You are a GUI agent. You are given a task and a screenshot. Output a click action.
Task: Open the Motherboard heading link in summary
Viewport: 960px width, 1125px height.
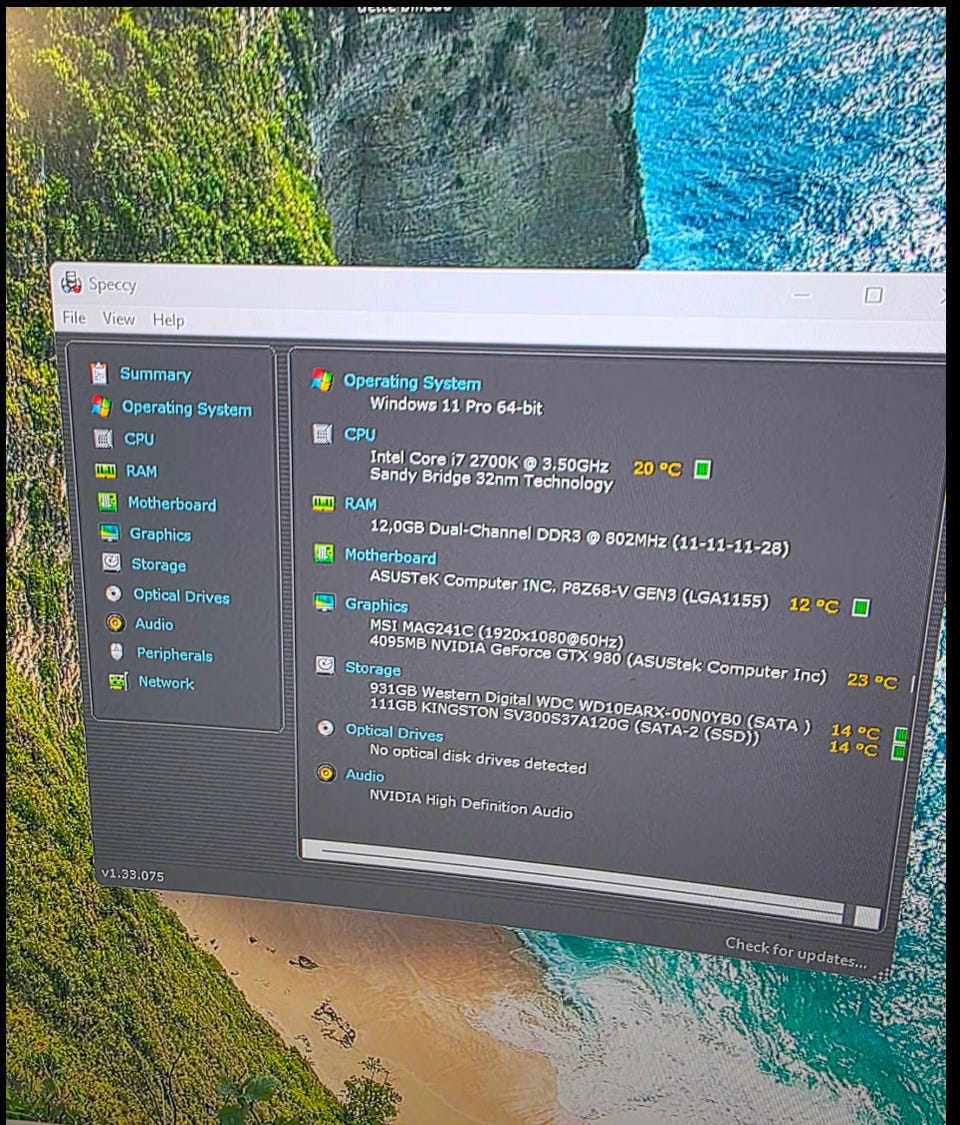(390, 556)
